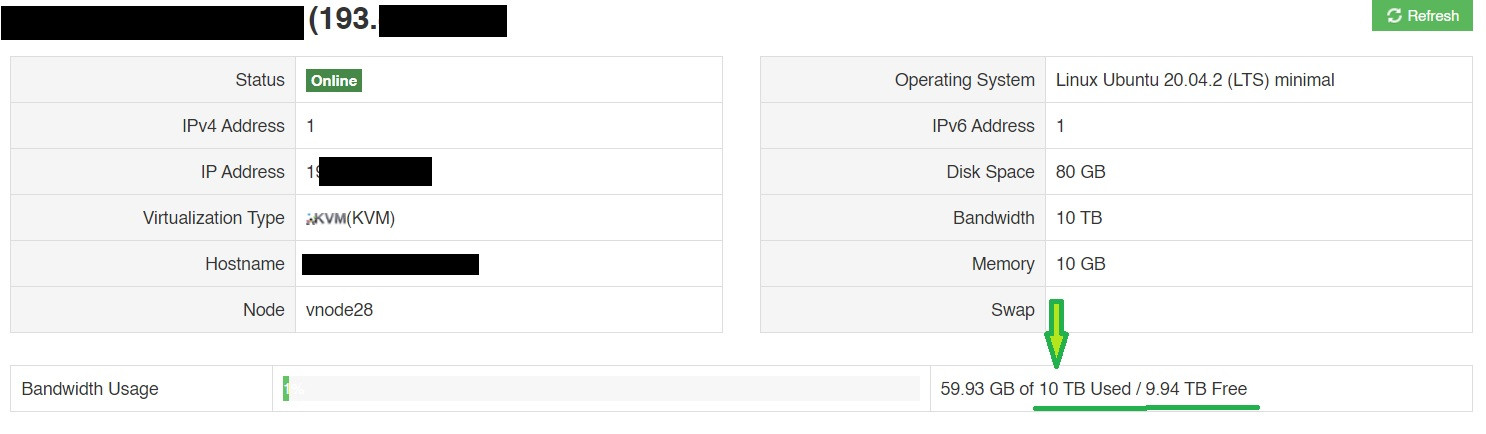Click the IPv4 Address count value
Screen dimensions: 1486x434
point(311,126)
